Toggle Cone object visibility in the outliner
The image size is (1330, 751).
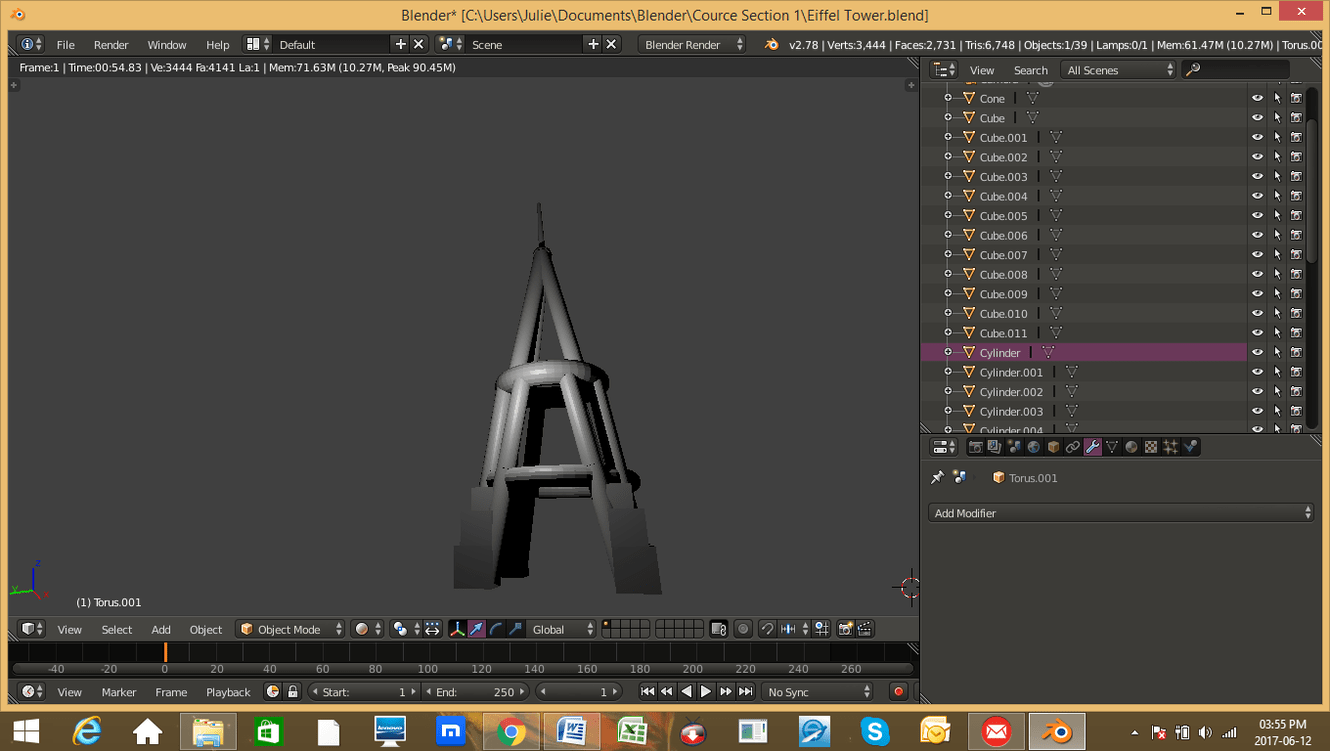tap(1257, 98)
